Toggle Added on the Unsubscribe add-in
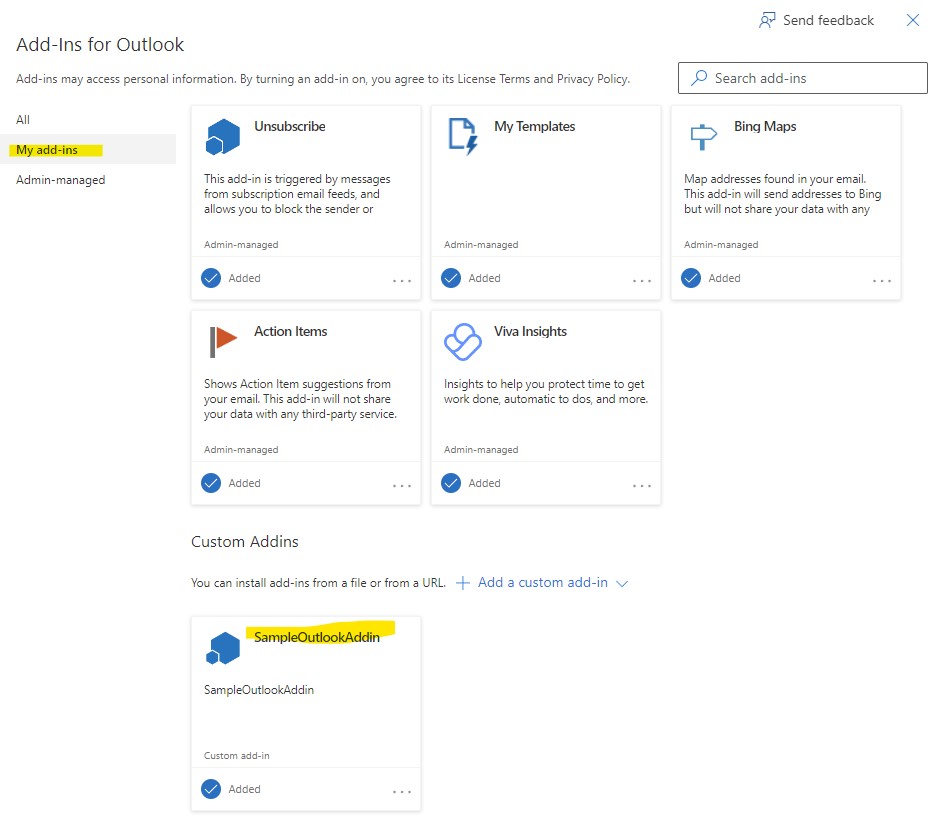 pyautogui.click(x=212, y=278)
